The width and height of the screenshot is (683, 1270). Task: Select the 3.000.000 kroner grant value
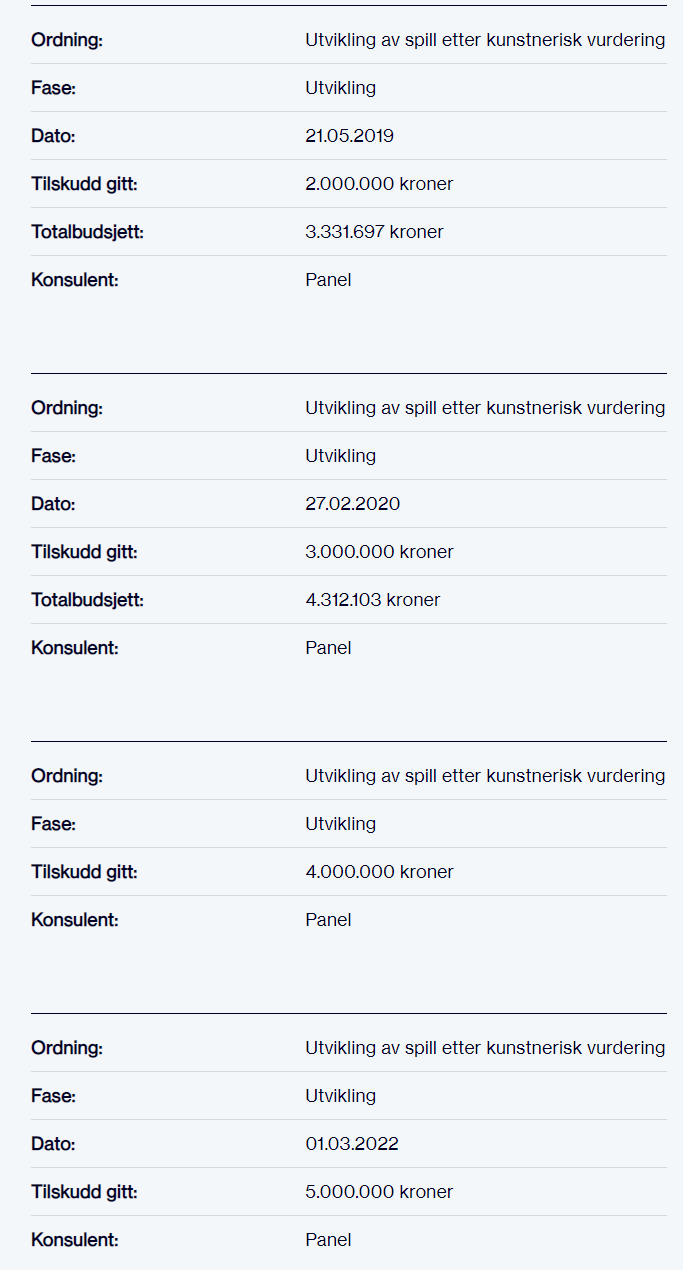point(379,552)
